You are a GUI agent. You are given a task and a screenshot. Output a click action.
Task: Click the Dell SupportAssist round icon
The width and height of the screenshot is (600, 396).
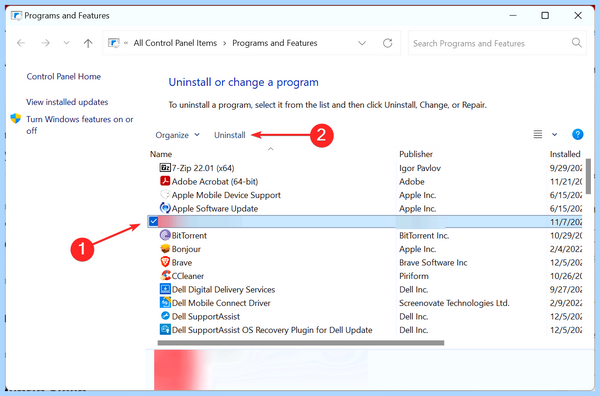click(165, 316)
